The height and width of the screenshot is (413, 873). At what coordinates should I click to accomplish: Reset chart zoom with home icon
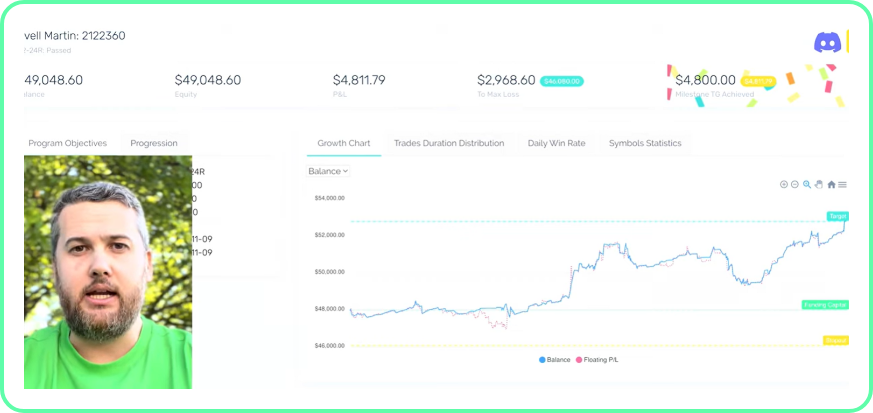[831, 184]
